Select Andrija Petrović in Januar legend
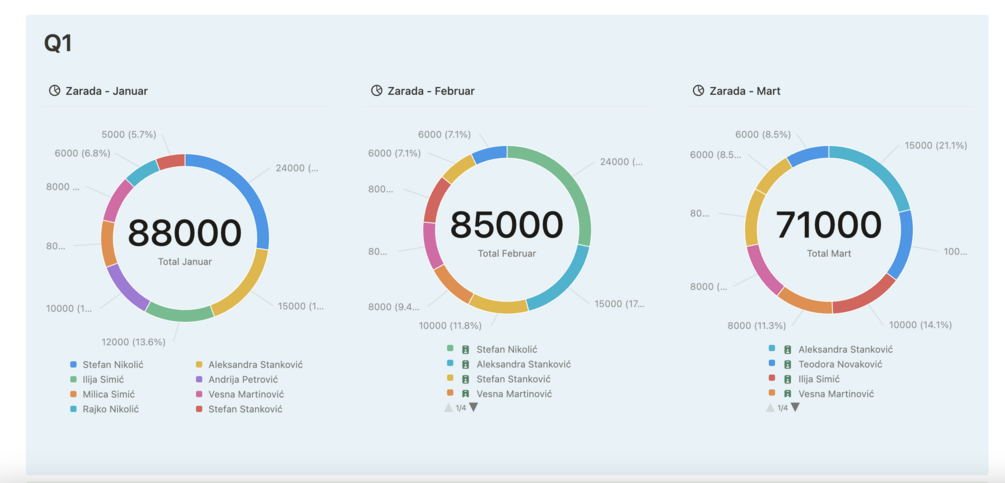This screenshot has width=1005, height=483. click(x=245, y=379)
